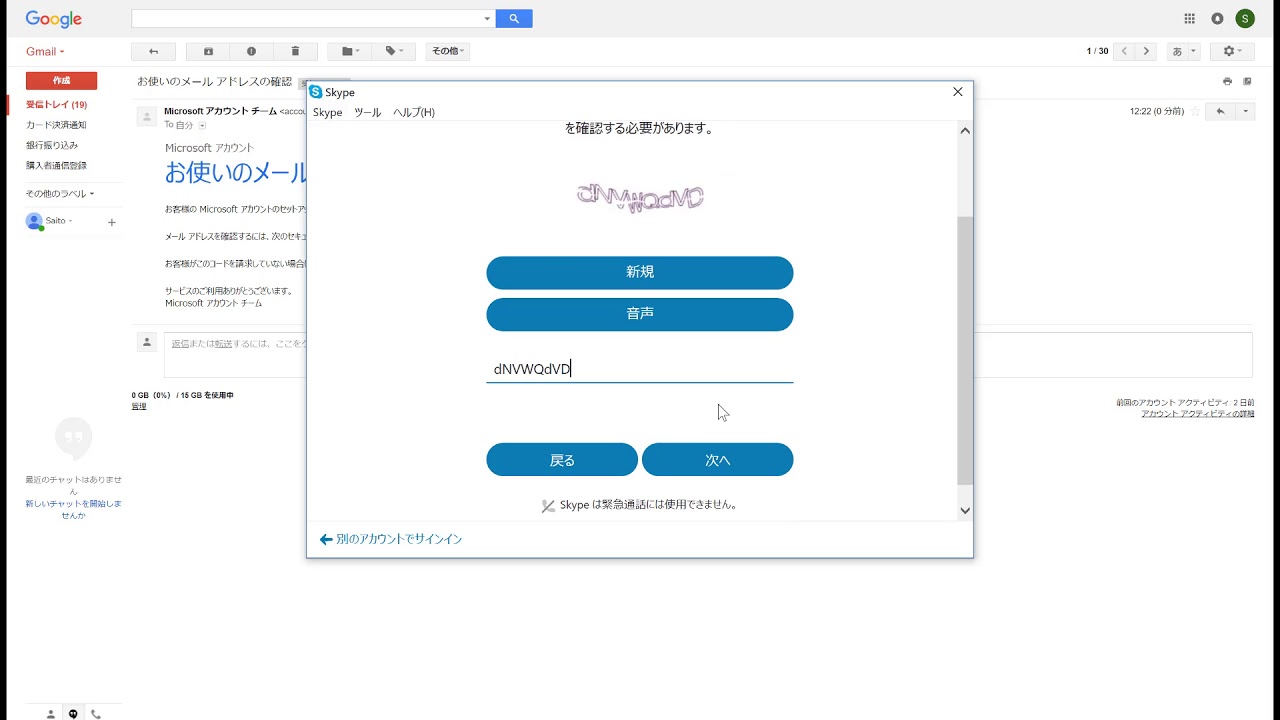Click into the Gmail search box
This screenshot has width=1280, height=720.
306,19
